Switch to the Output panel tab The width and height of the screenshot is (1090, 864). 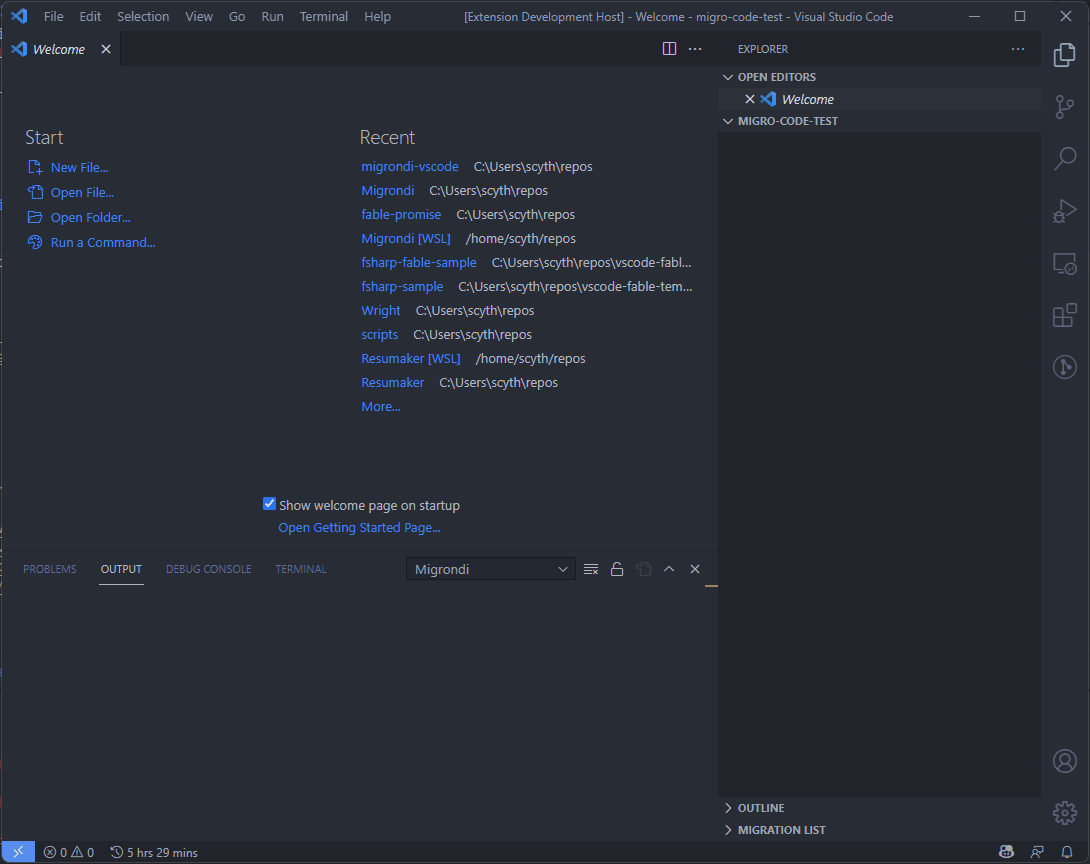tap(121, 569)
